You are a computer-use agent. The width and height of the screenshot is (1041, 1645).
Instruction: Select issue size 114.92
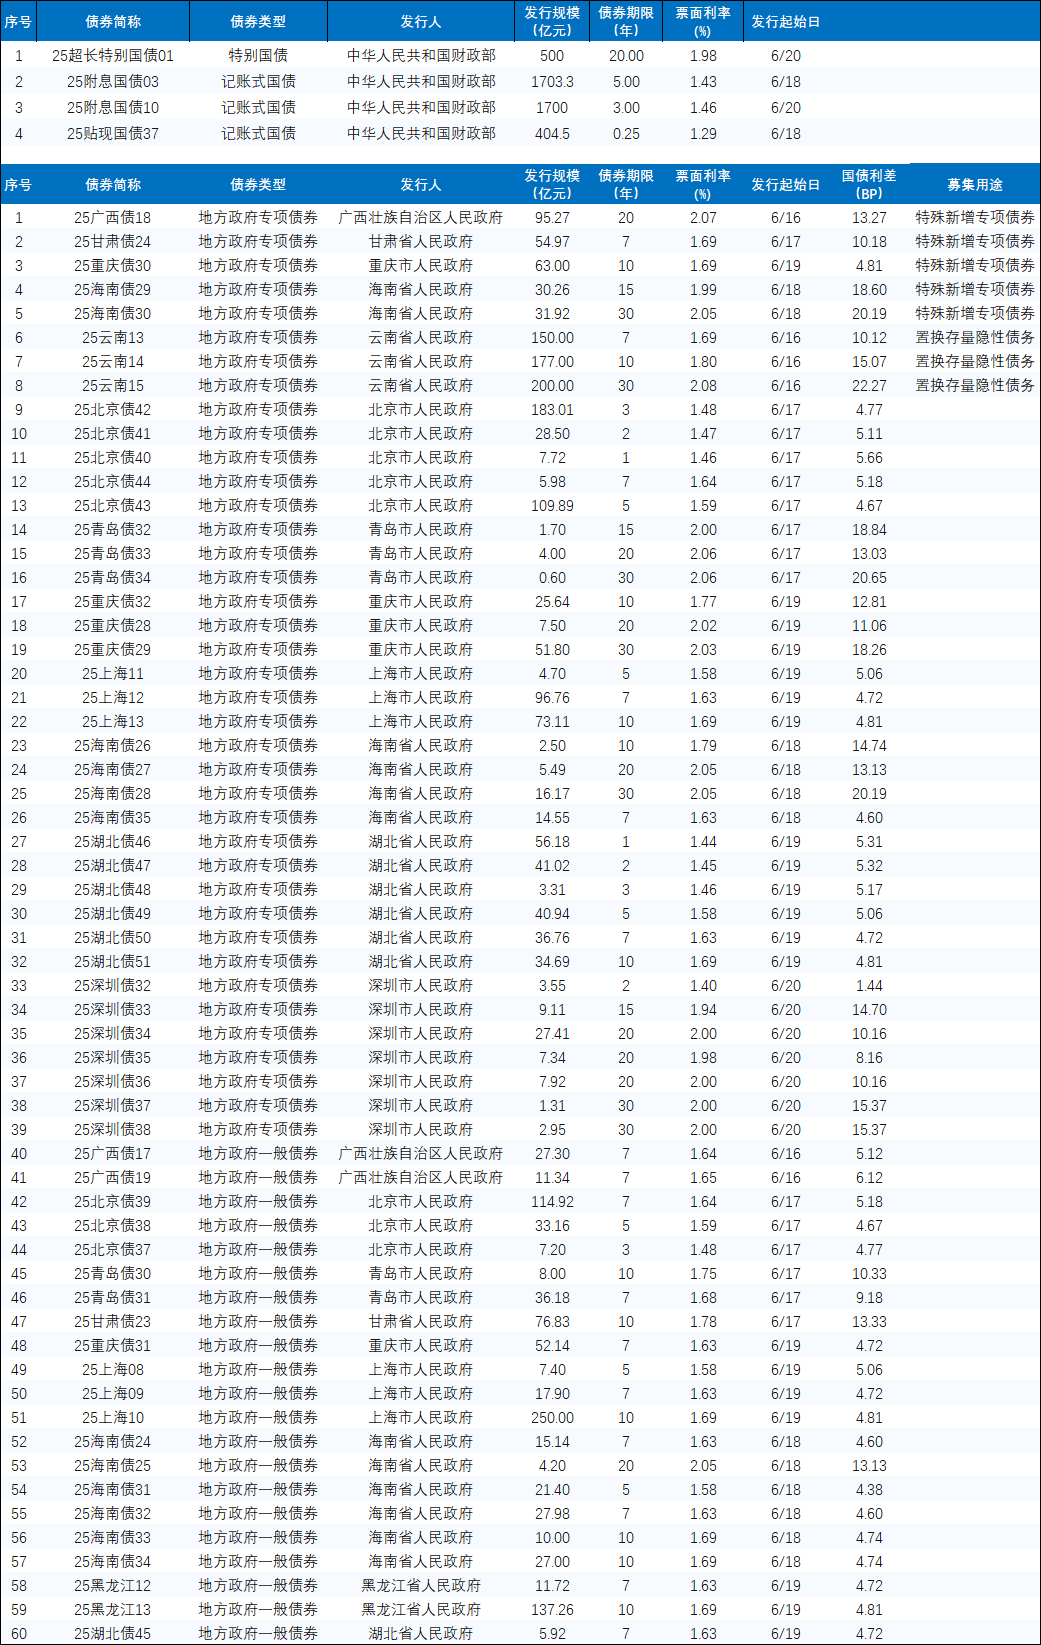[x=552, y=1202]
